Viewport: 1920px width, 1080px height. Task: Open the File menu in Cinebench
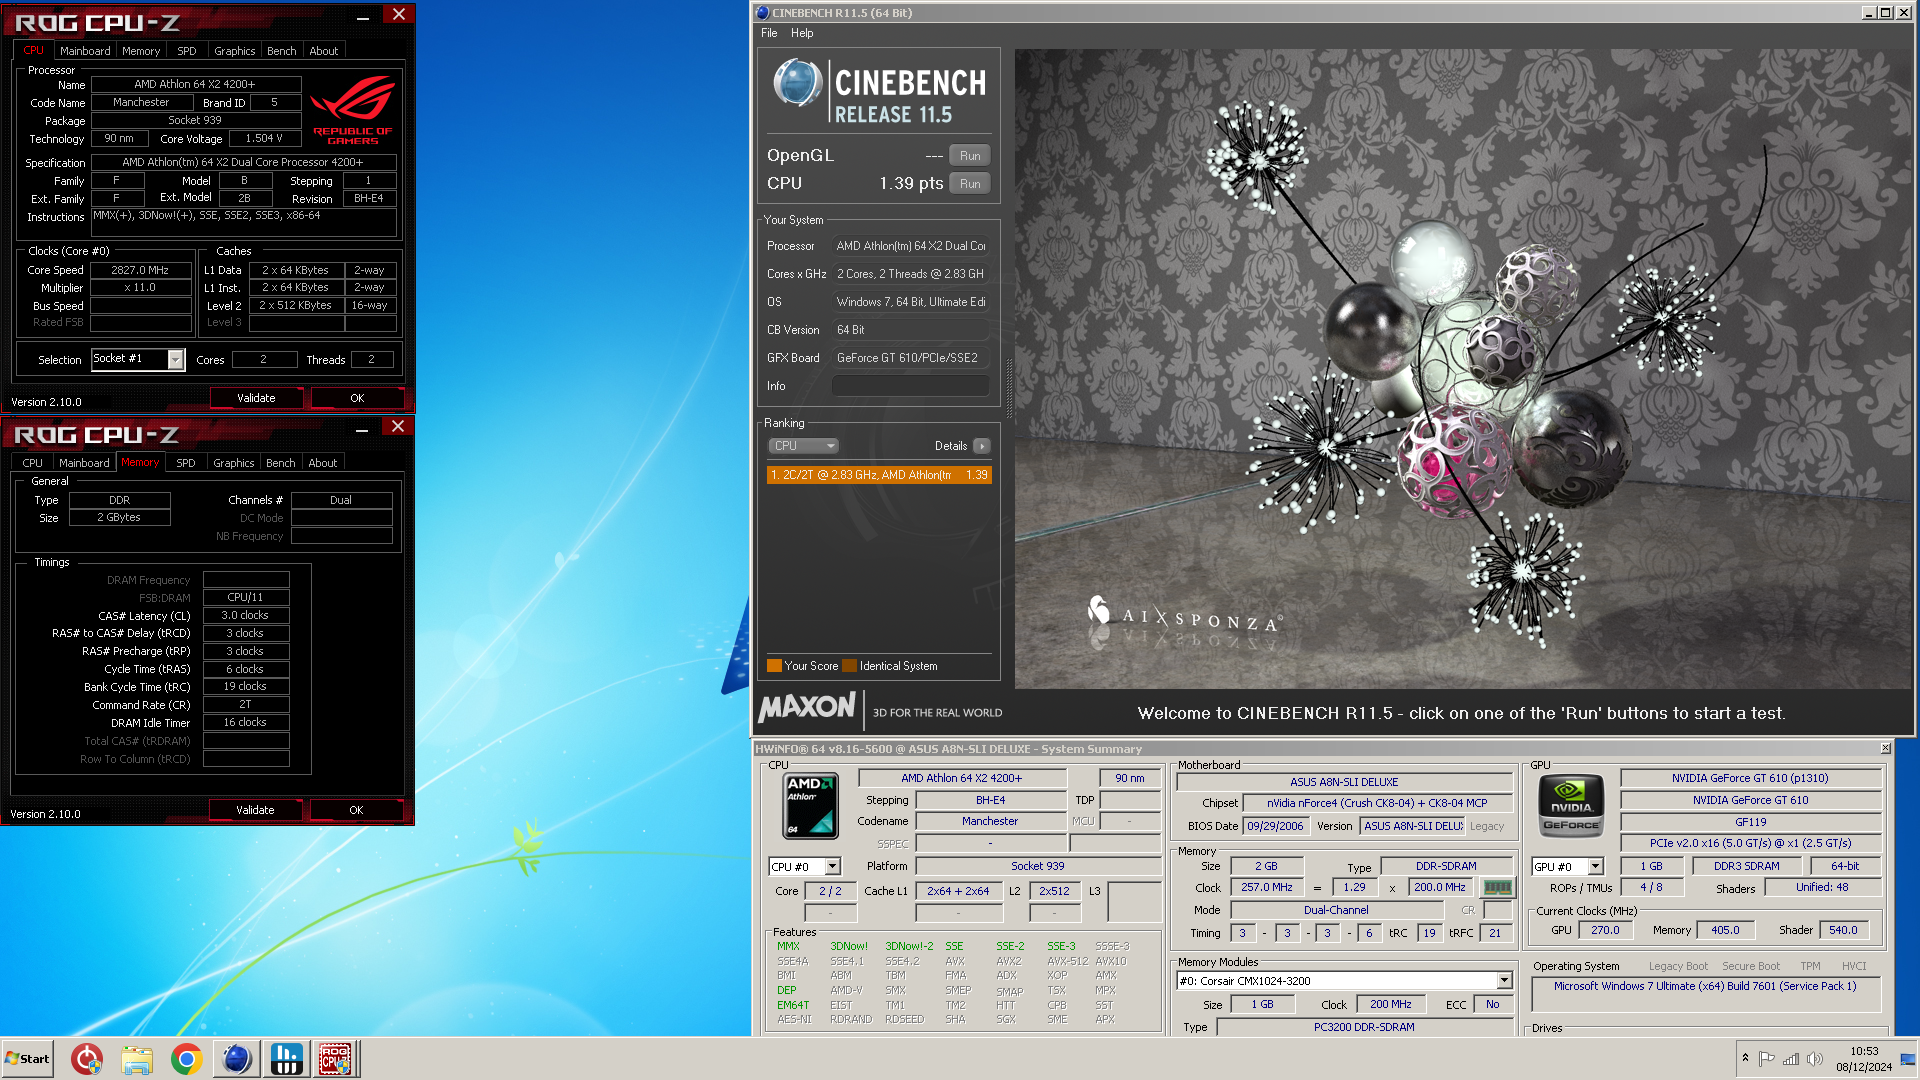coord(769,33)
